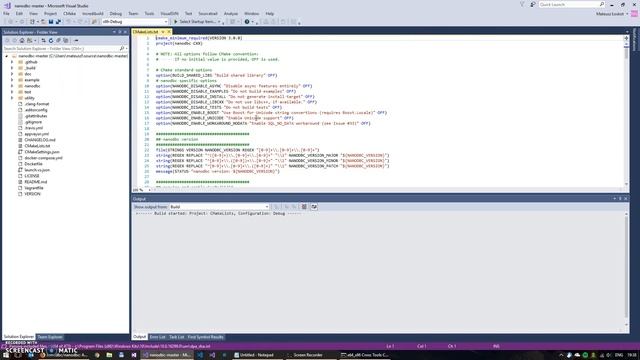Screen dimensions: 640x360
Task: Select launch.vs.json file
Action: [x=37, y=170]
